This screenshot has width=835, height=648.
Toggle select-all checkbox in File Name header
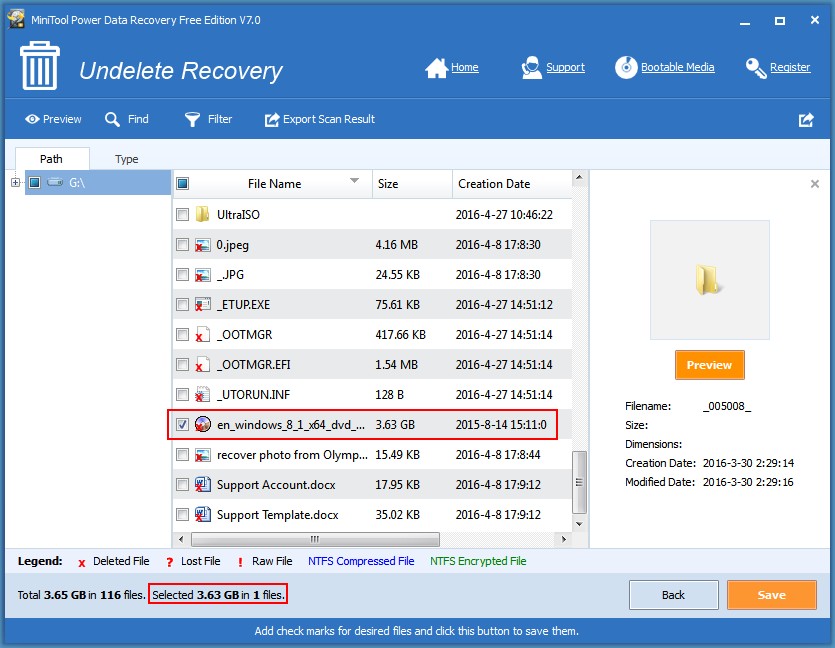tap(182, 183)
